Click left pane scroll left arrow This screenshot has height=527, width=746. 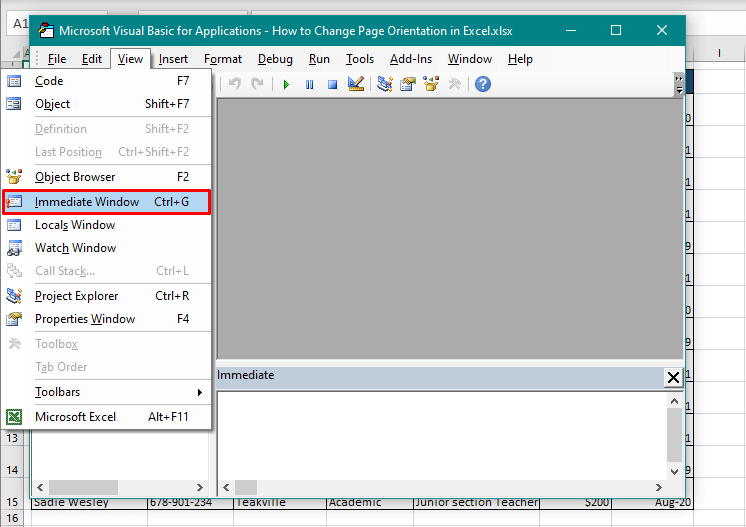point(40,488)
